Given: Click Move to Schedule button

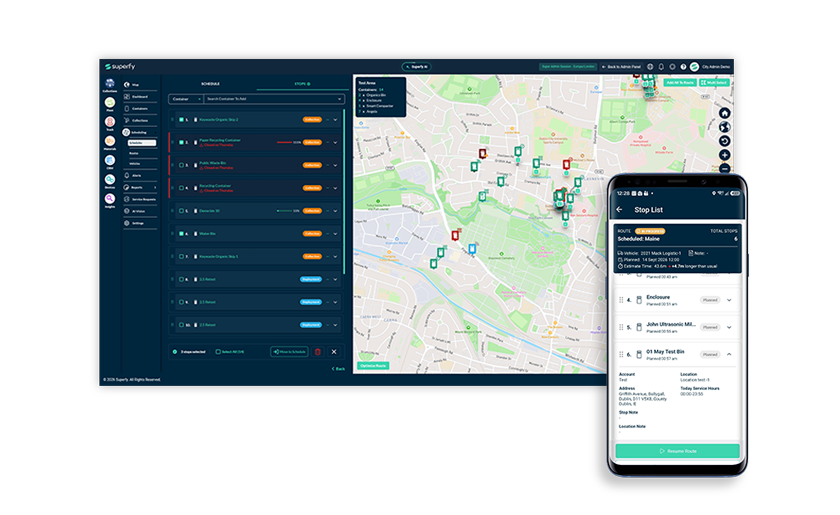Looking at the screenshot, I should click(289, 352).
